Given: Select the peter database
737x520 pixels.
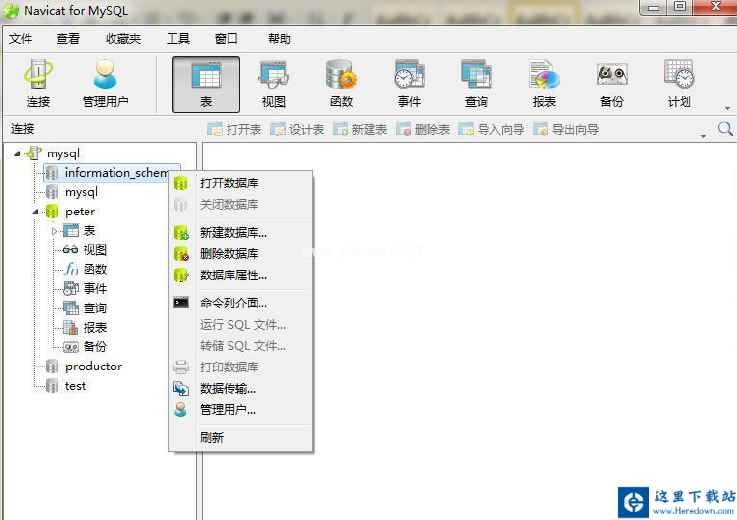Looking at the screenshot, I should coord(80,212).
